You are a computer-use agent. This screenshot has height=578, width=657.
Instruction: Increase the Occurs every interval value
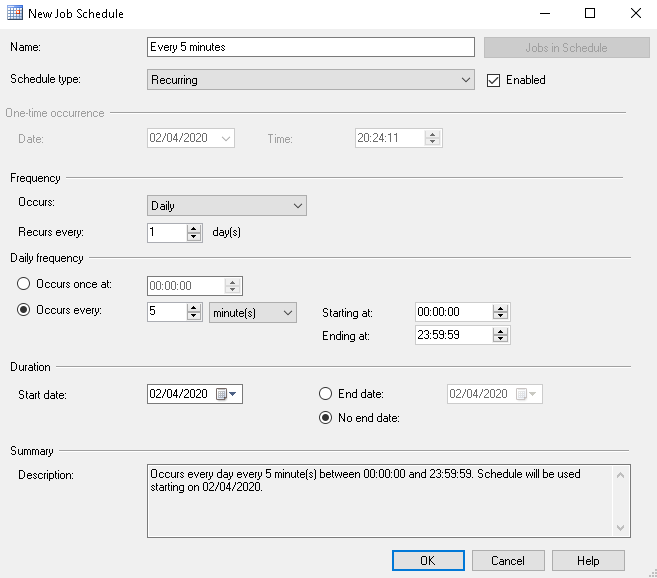[194, 308]
